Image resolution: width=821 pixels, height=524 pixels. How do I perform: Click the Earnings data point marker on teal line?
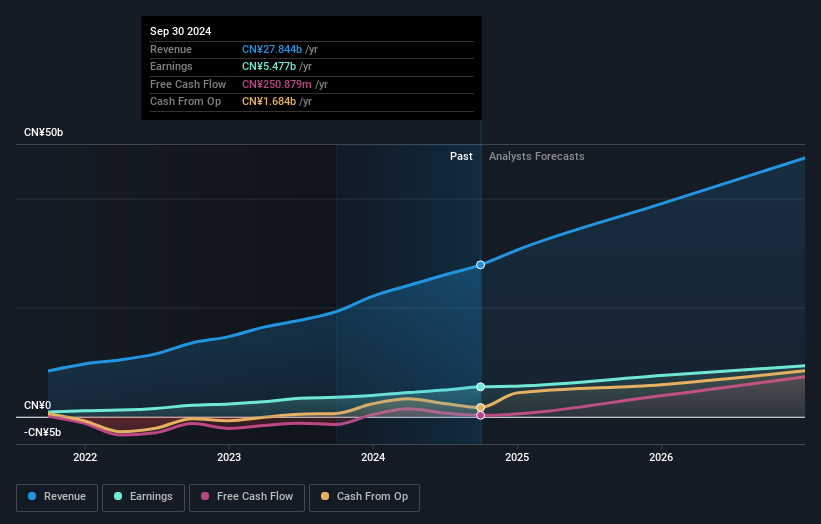[x=480, y=387]
